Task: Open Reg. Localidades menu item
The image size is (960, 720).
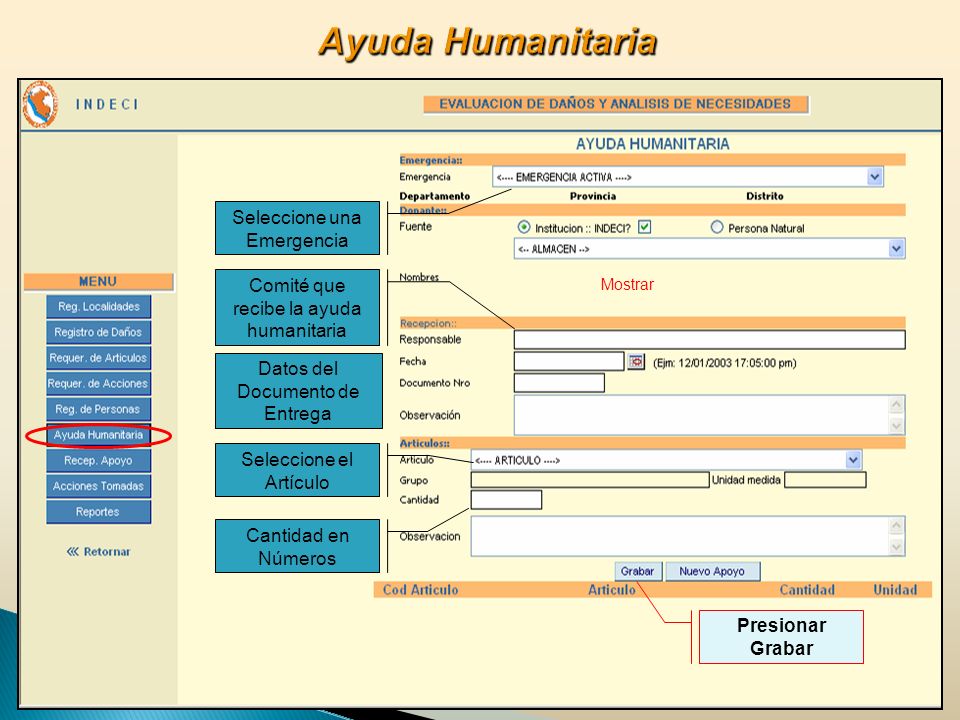Action: click(x=99, y=306)
